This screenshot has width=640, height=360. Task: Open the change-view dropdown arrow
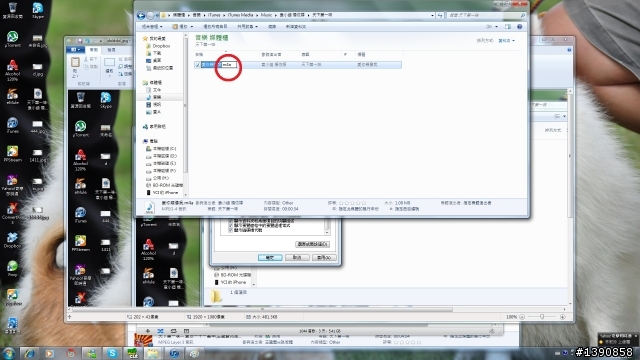pos(496,27)
